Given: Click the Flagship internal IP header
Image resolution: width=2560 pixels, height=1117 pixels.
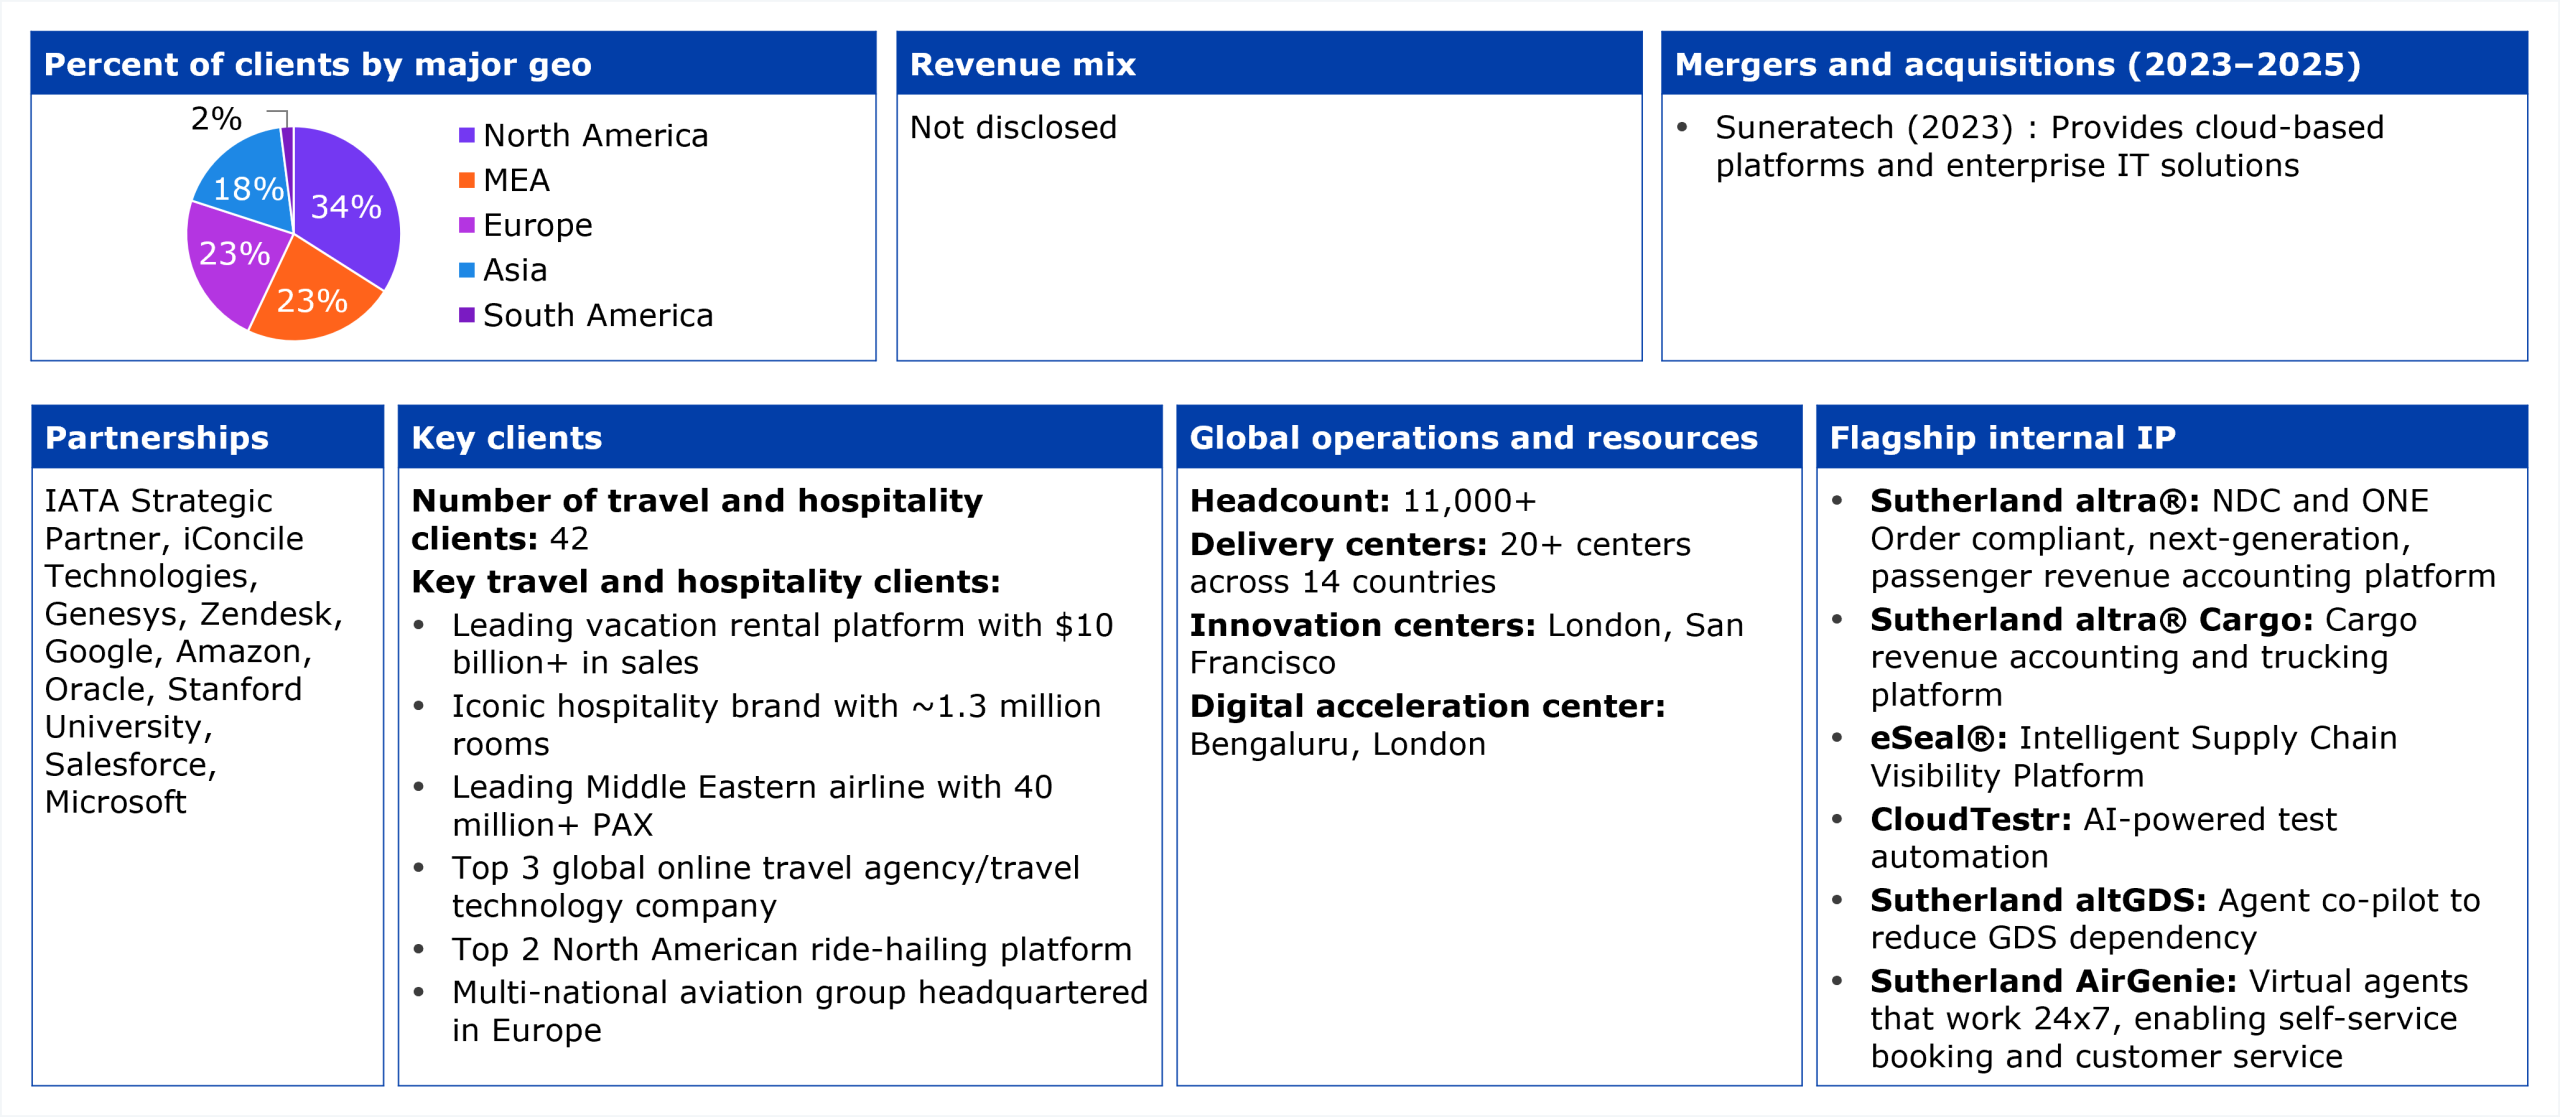Looking at the screenshot, I should (2002, 437).
